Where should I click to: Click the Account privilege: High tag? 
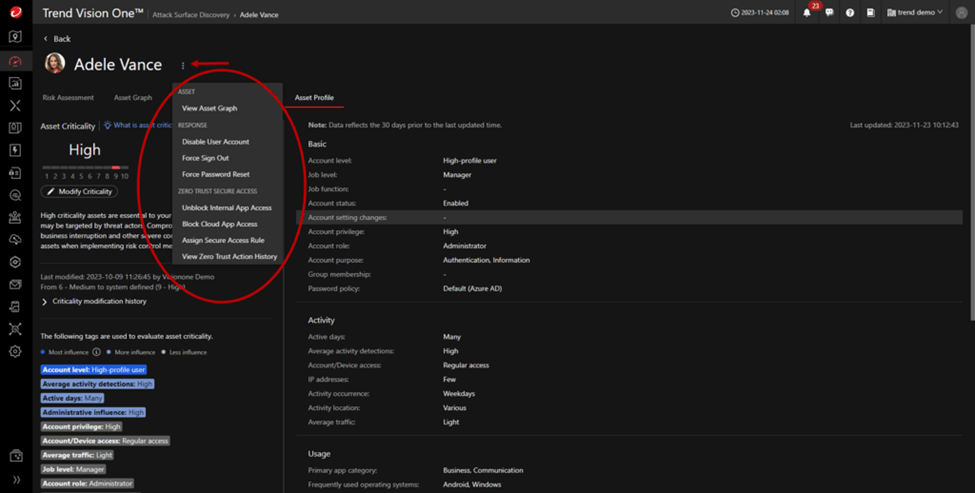point(81,426)
